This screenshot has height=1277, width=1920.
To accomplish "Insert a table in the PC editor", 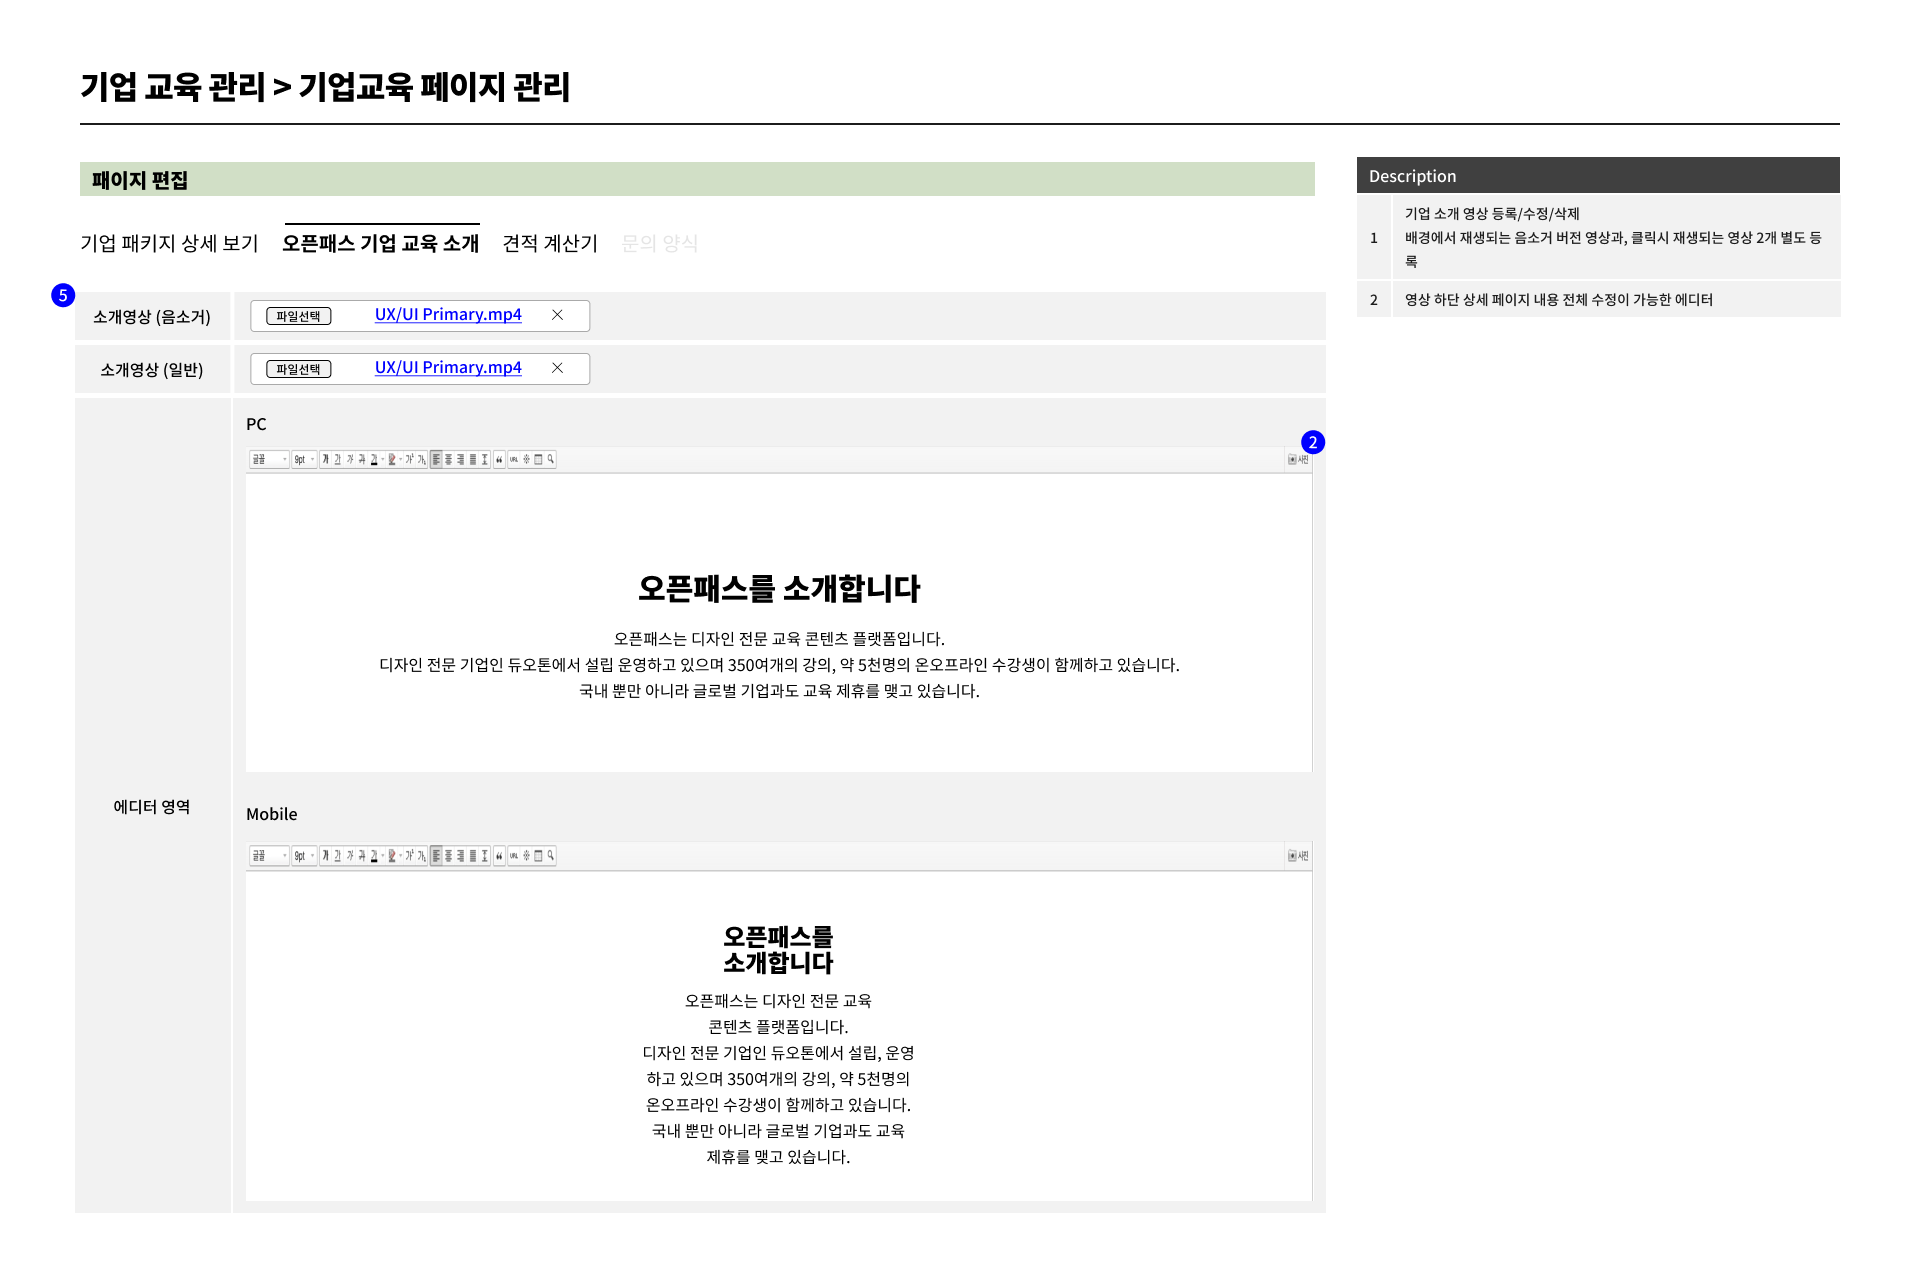I will tap(538, 459).
